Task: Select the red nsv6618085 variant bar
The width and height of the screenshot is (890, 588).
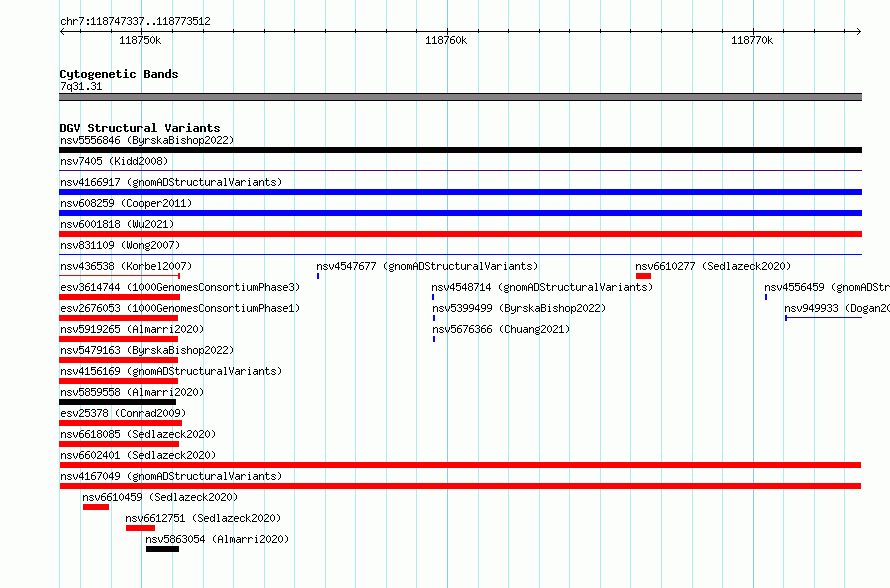Action: click(x=119, y=444)
